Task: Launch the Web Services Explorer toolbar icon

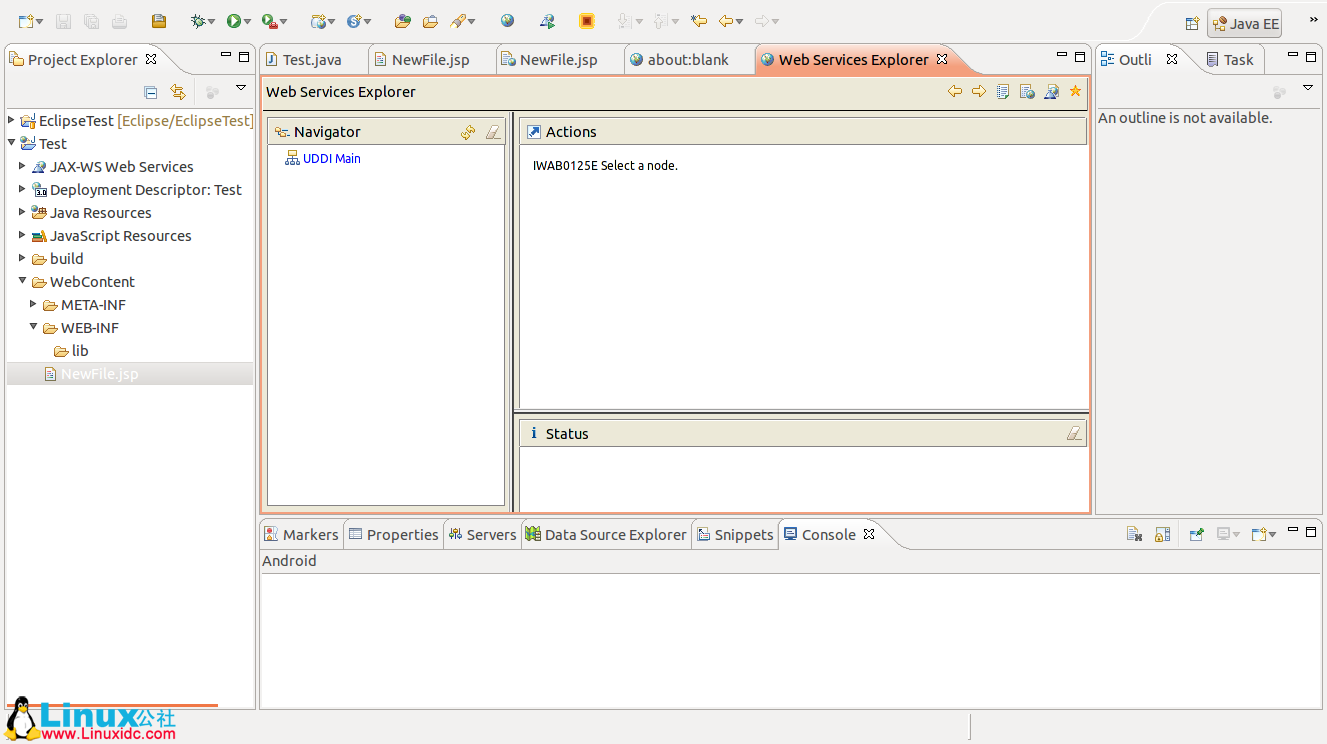Action: 546,21
